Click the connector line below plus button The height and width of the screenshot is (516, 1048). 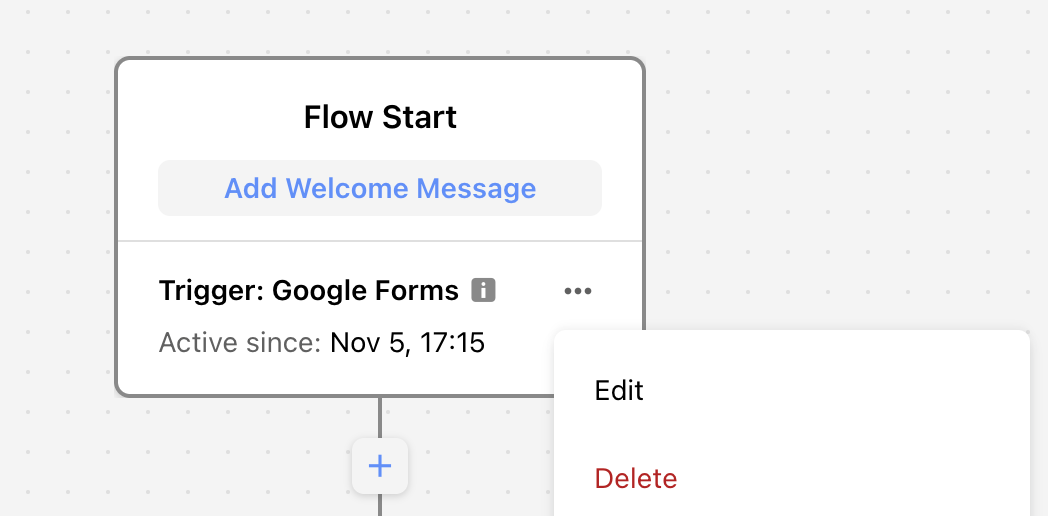coord(380,505)
